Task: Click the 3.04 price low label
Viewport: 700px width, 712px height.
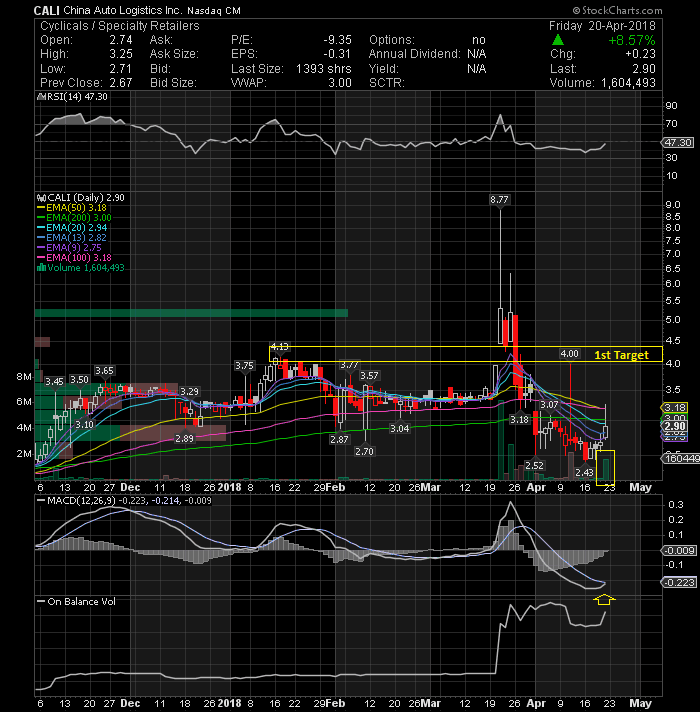Action: point(399,428)
